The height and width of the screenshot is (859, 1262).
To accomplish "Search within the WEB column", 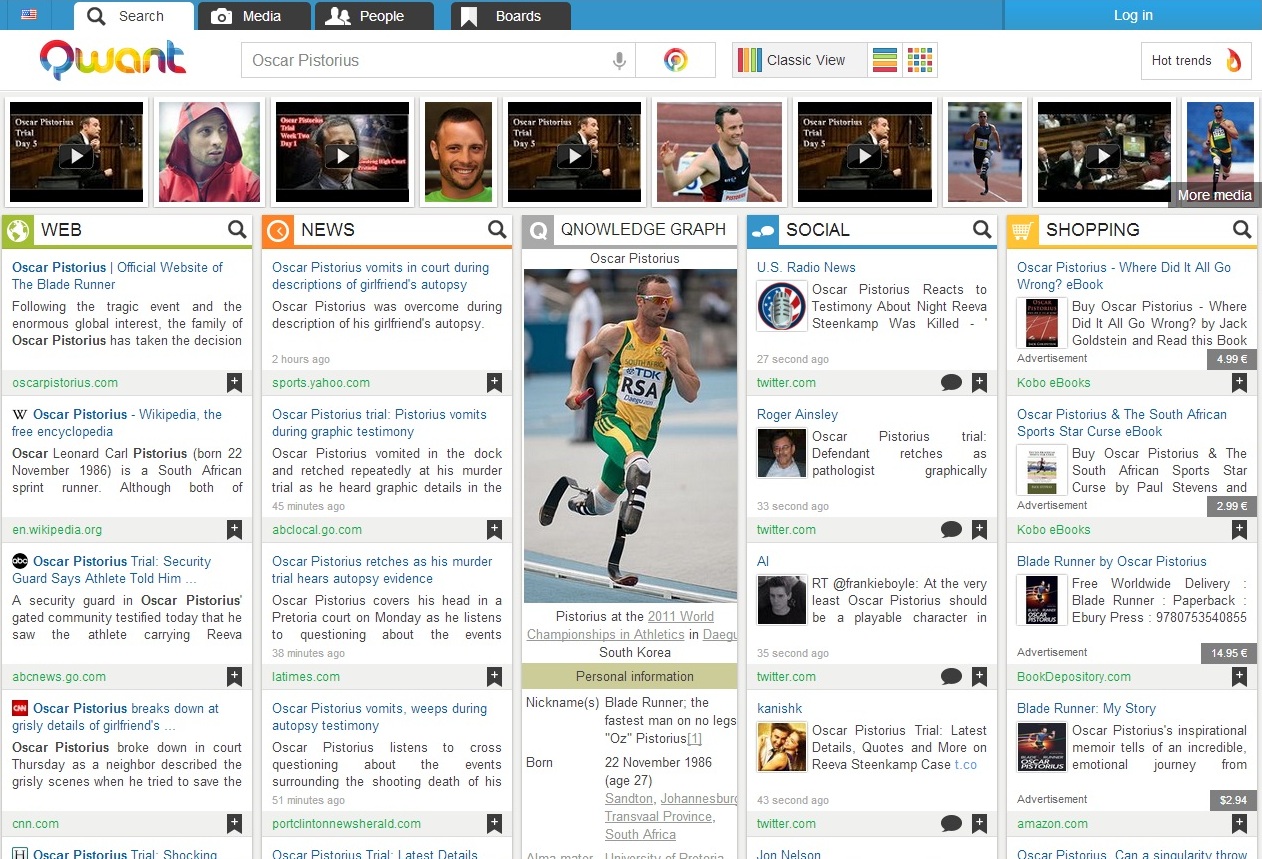I will coord(237,230).
